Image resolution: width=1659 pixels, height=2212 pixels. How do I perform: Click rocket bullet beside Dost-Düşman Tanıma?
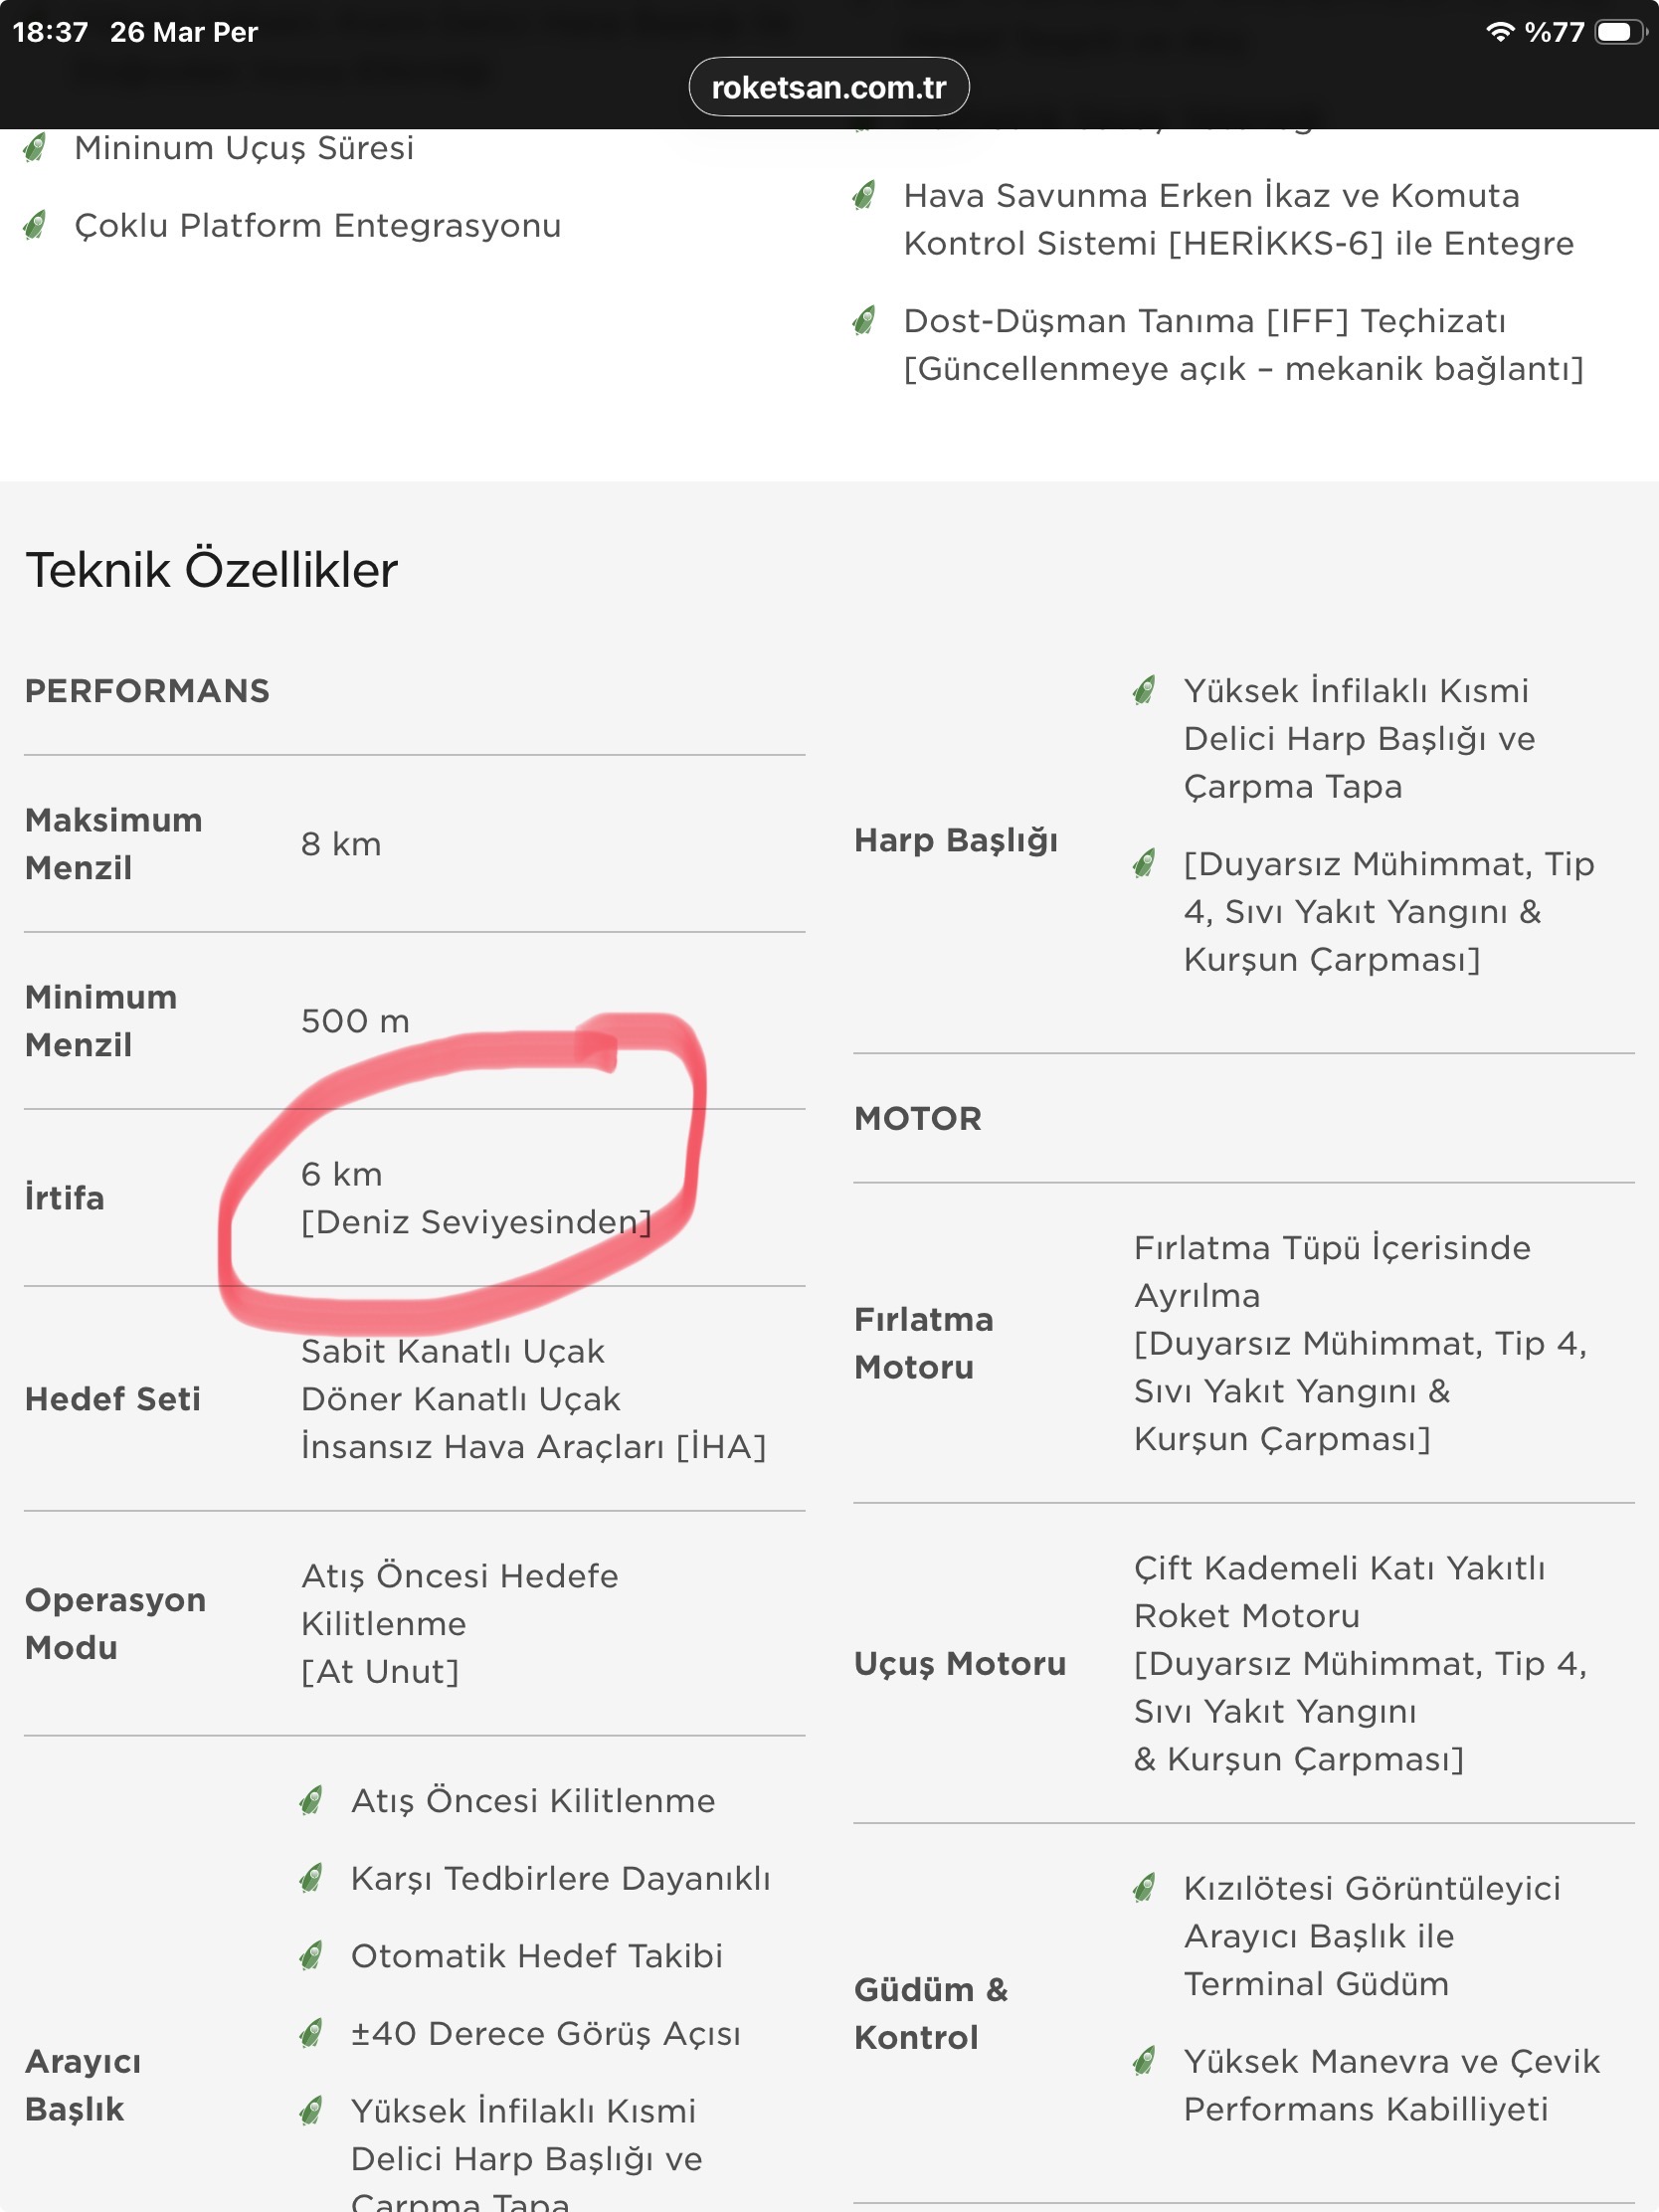(x=865, y=321)
